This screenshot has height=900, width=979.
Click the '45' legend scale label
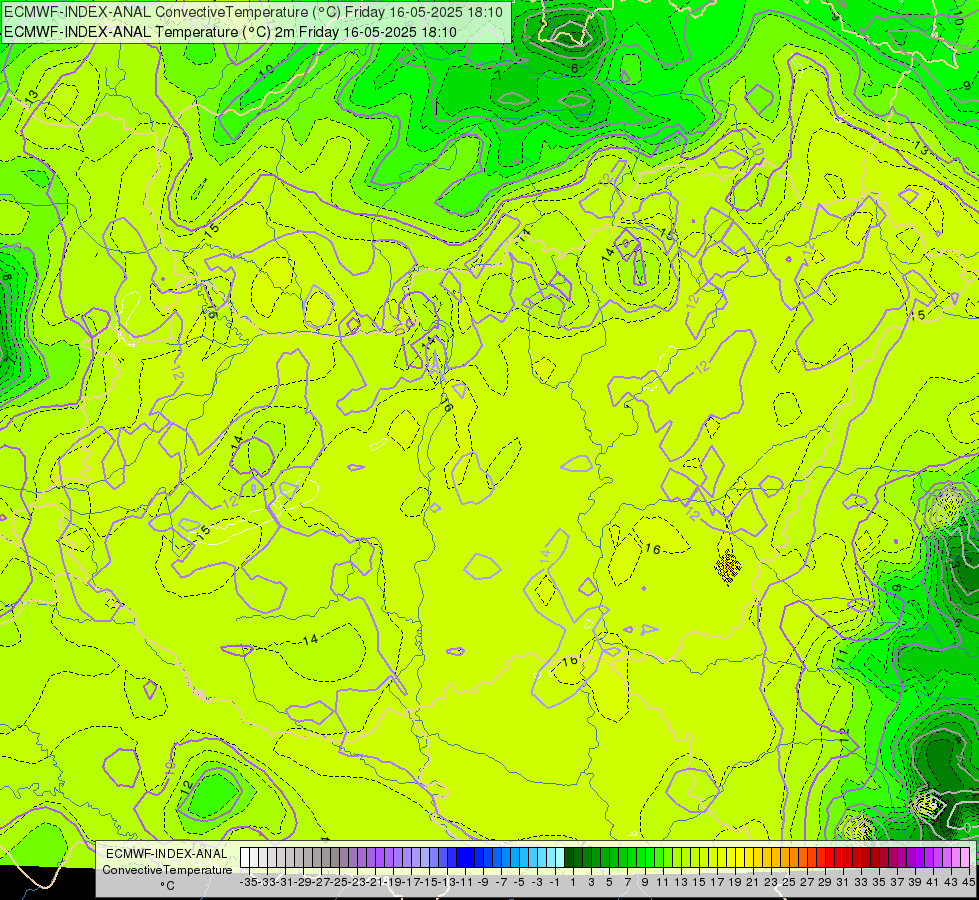(969, 883)
